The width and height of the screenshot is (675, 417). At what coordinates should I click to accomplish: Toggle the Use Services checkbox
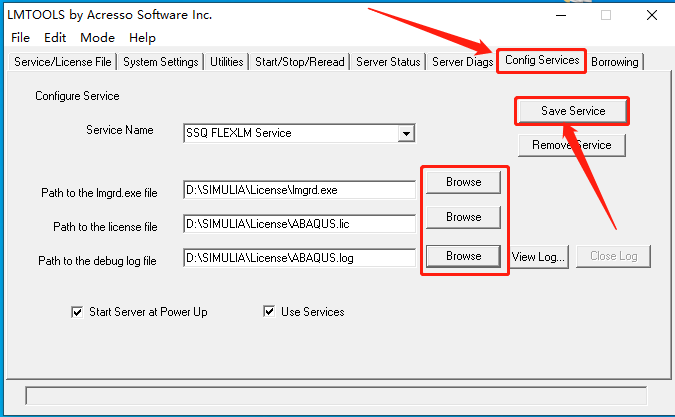(x=269, y=312)
